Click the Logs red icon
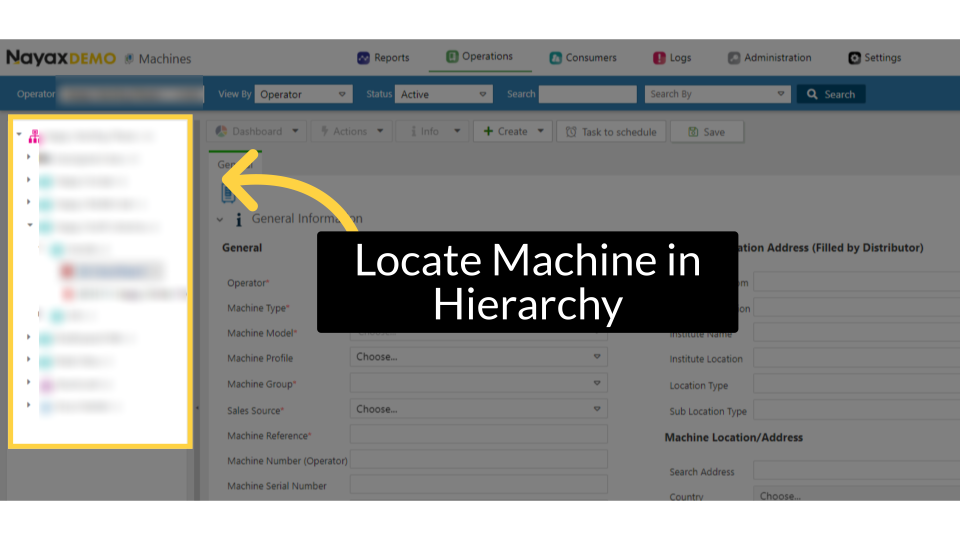This screenshot has height=540, width=960. 659,58
